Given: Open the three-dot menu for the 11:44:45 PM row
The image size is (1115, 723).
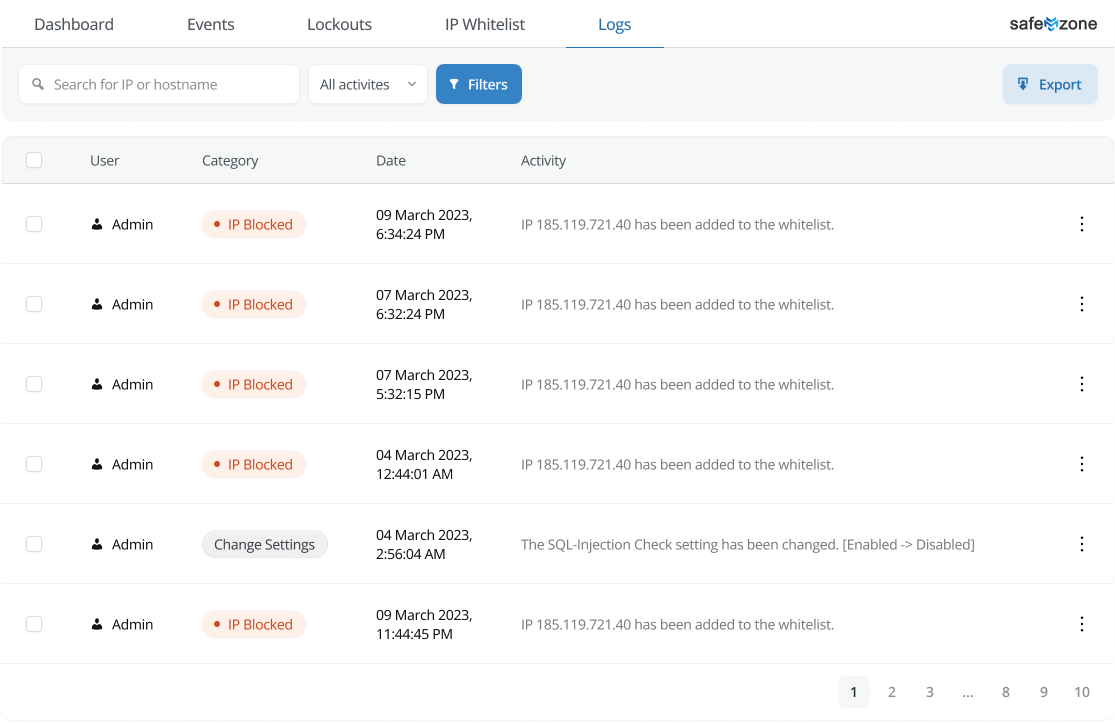Looking at the screenshot, I should click(1082, 624).
